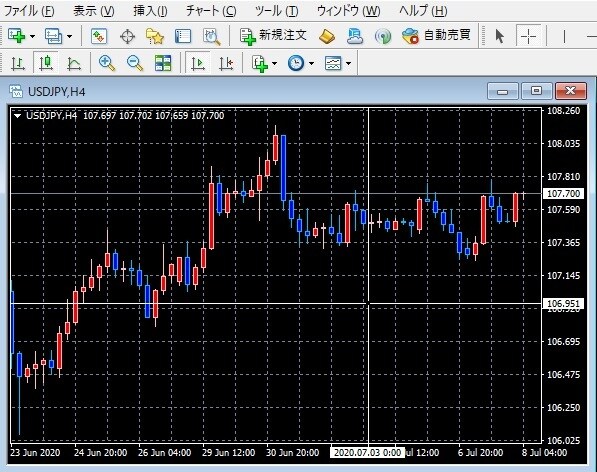Open the Strategy Tester magnifier icon
Screen dimensions: 597x472
coord(212,37)
